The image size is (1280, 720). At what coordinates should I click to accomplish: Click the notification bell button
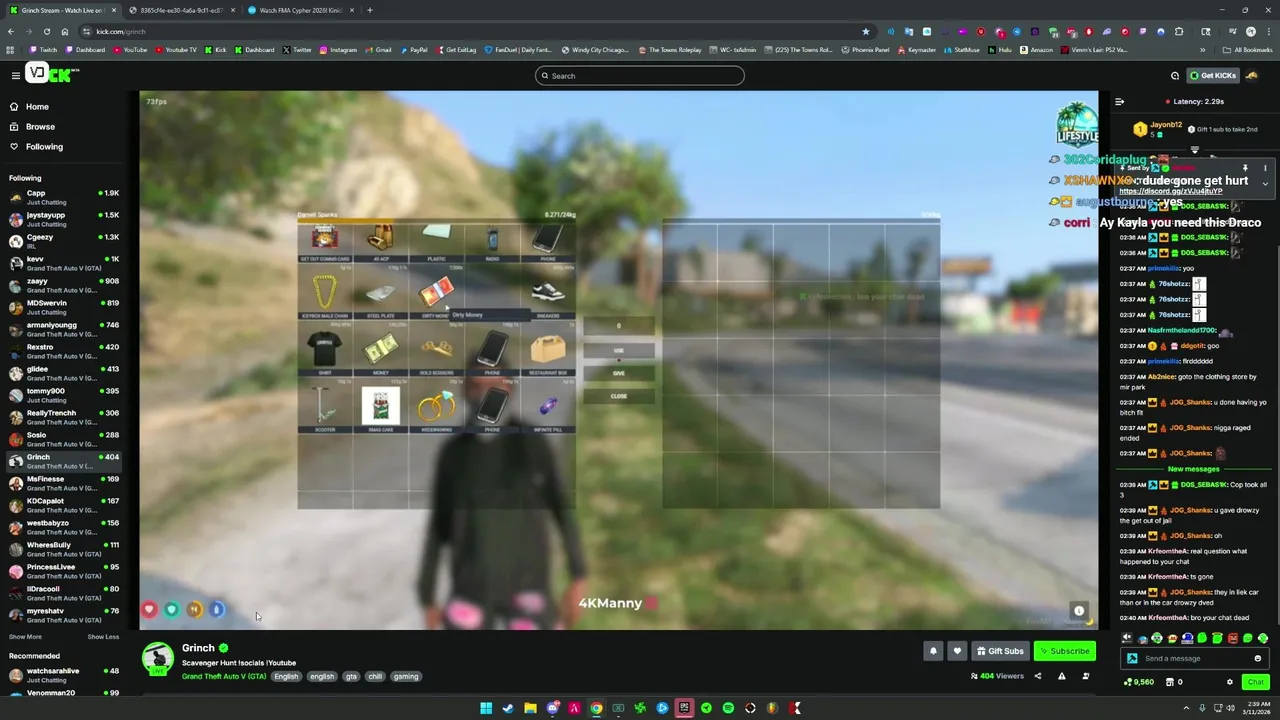click(x=933, y=651)
